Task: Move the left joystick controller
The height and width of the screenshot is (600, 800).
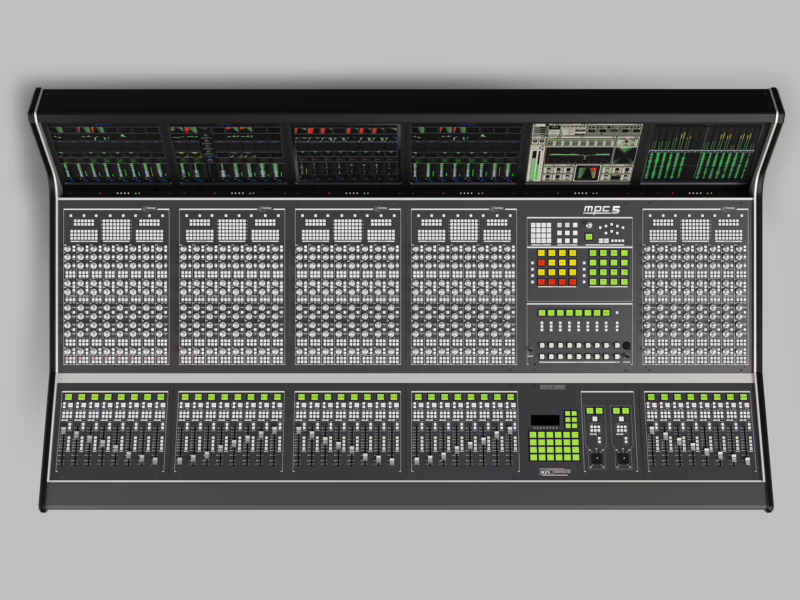Action: click(597, 458)
